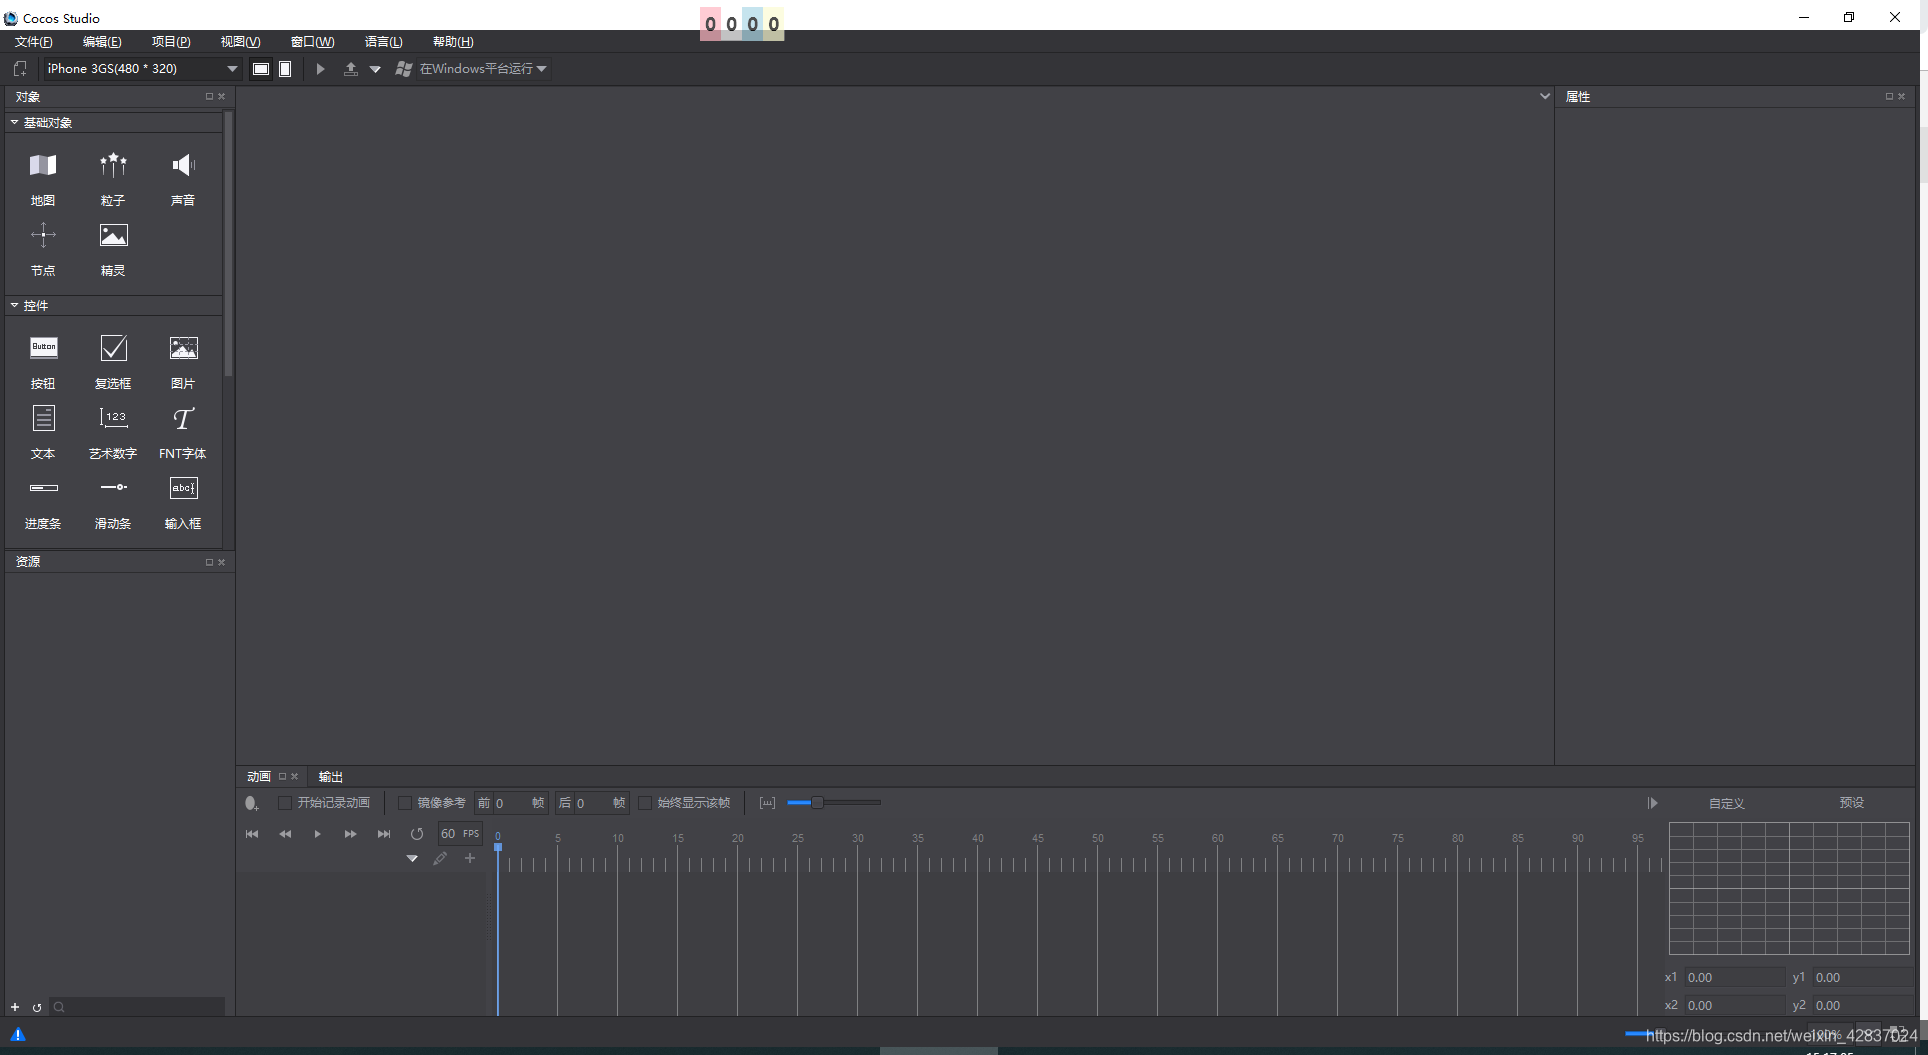Screen dimensions: 1928x1055
Task: Open the 窗口(W) menu
Action: 312,42
